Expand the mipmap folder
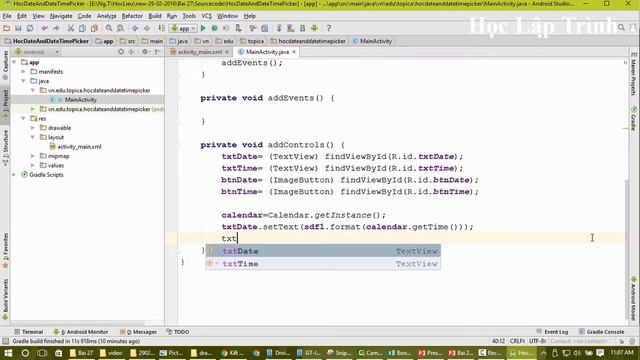This screenshot has height=360, width=640. point(33,156)
